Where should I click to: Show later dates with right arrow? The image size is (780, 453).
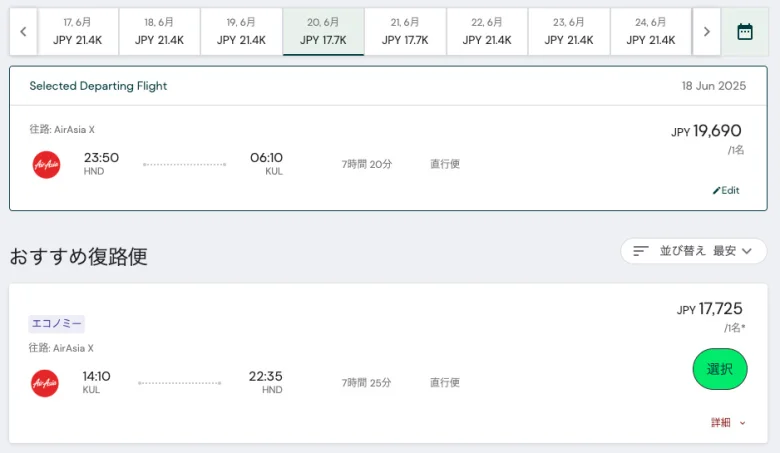click(x=706, y=32)
